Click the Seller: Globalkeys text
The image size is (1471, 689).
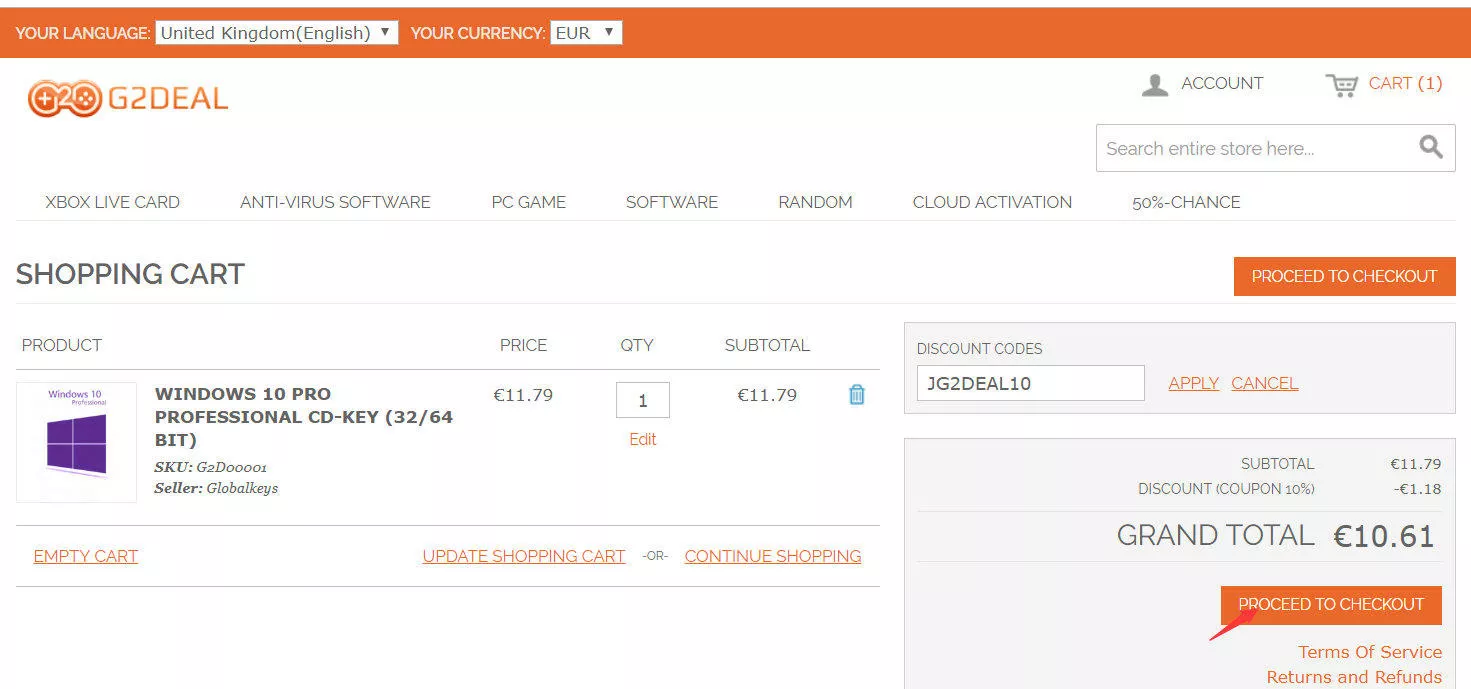(x=216, y=489)
